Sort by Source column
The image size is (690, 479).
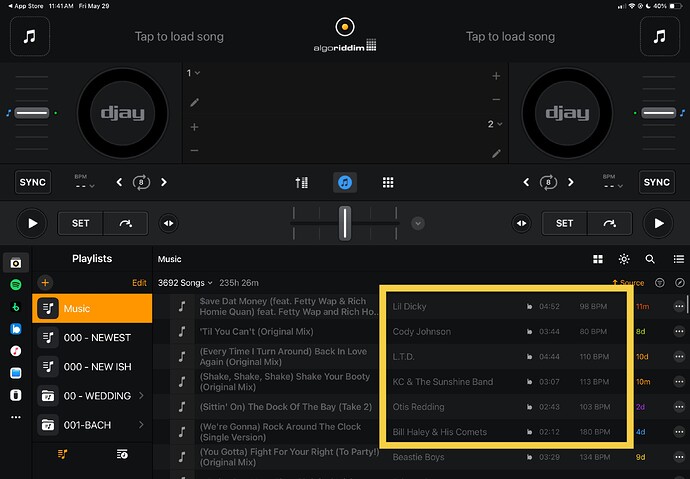click(x=628, y=283)
